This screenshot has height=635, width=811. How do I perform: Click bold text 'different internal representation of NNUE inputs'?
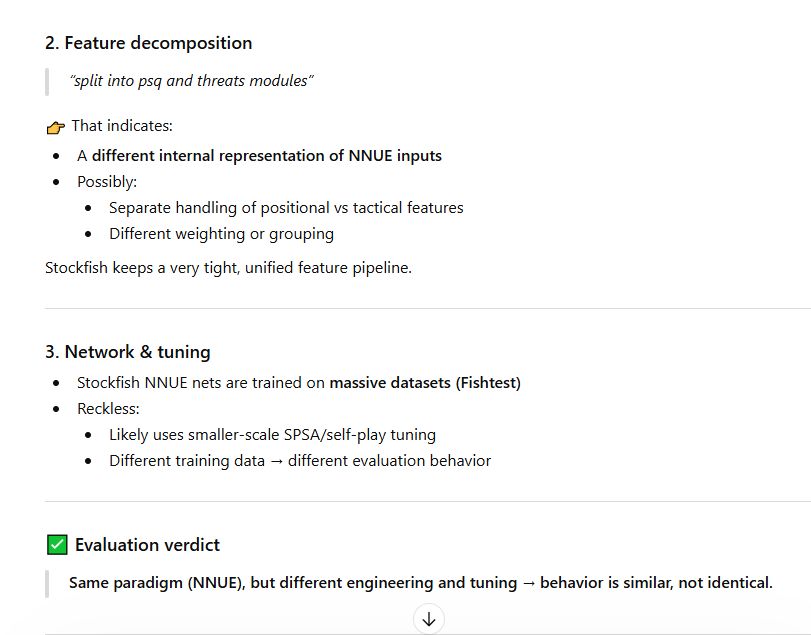coord(266,156)
